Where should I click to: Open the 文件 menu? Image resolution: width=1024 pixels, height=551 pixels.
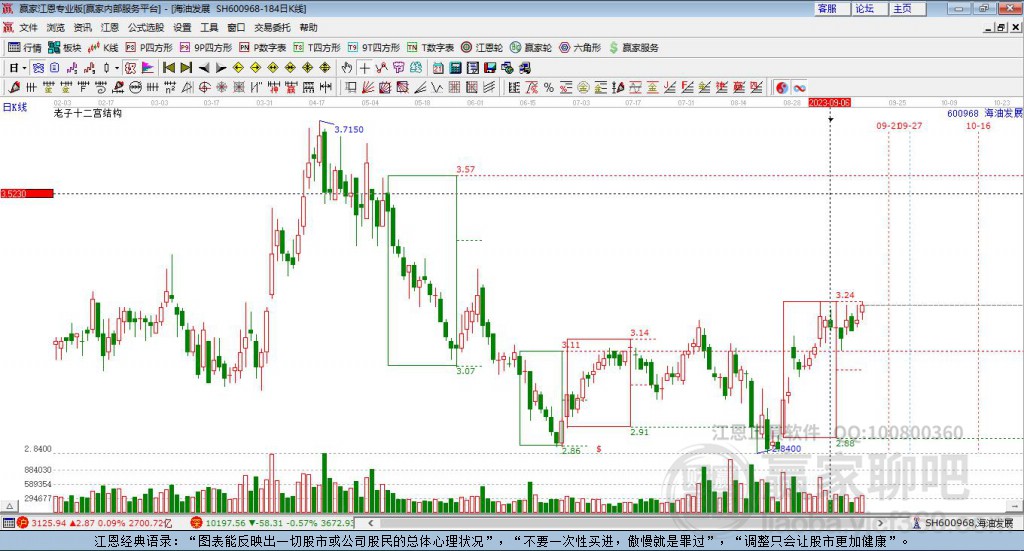coord(28,27)
